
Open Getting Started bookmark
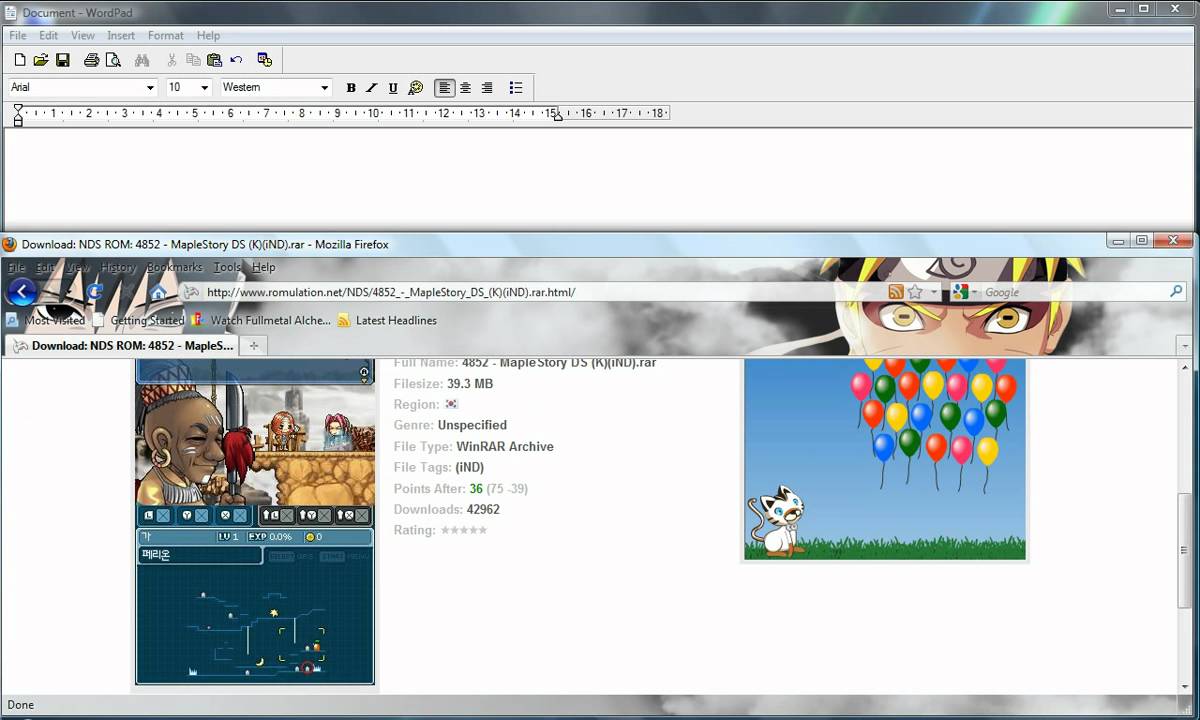(139, 320)
